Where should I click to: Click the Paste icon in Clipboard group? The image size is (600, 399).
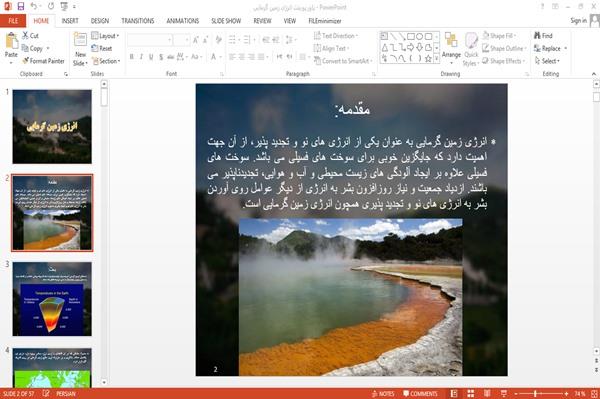11,41
